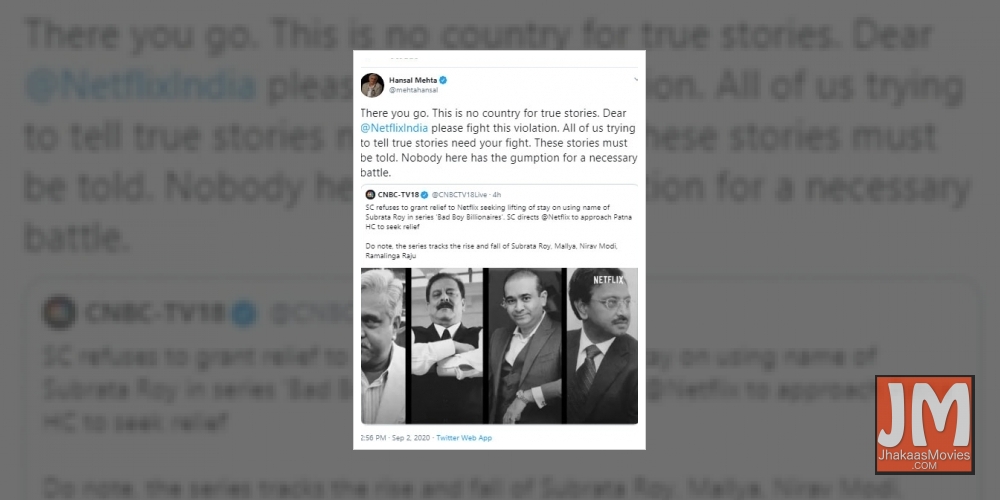Follow the @NetflixIndia mention link
Image resolution: width=1000 pixels, height=500 pixels.
[394, 128]
